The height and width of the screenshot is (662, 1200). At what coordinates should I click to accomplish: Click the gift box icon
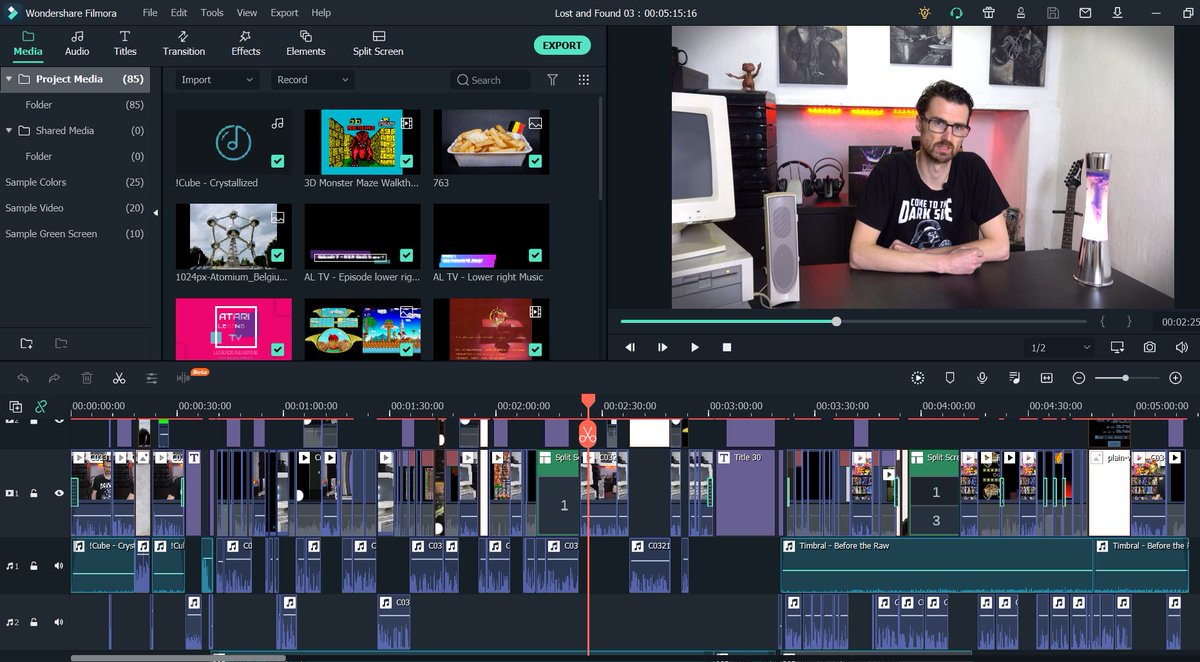988,13
